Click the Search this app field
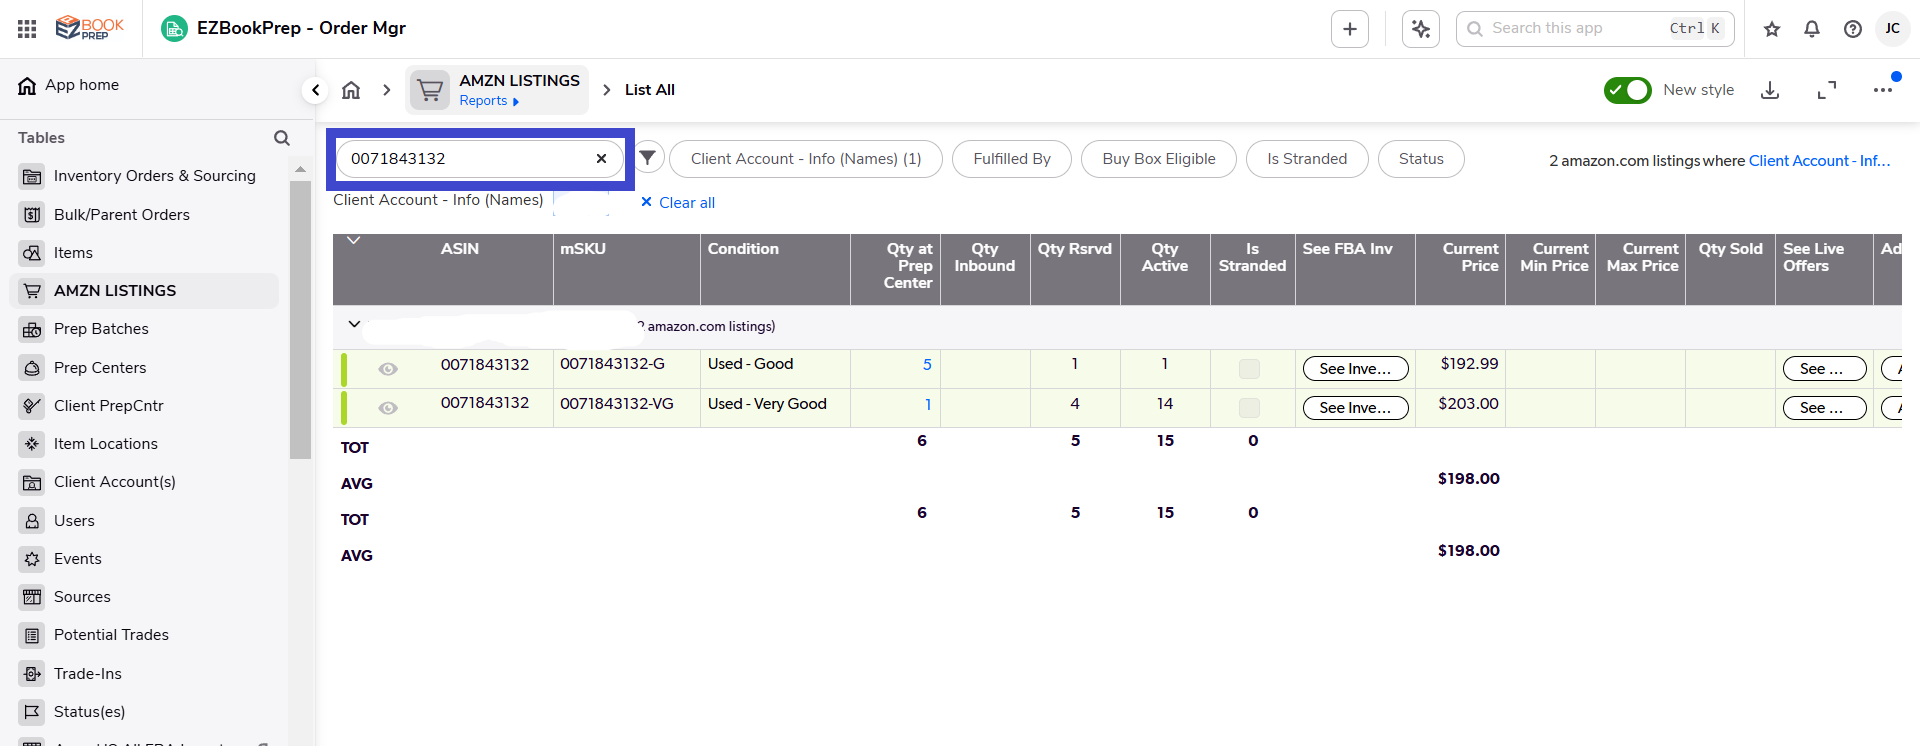Image resolution: width=1920 pixels, height=746 pixels. pos(1595,29)
